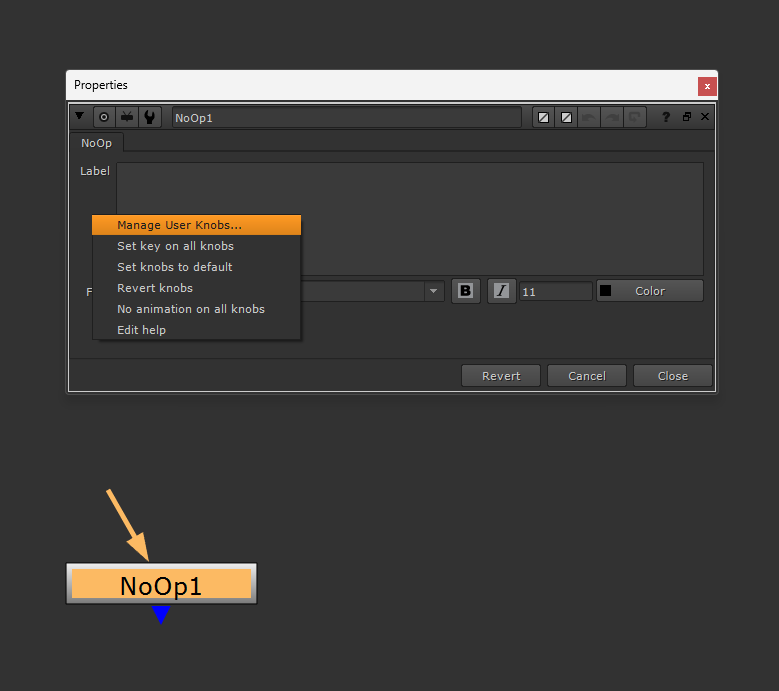Collapse the NoOp1 panel disclosure triangle
The width and height of the screenshot is (779, 691).
pyautogui.click(x=79, y=116)
